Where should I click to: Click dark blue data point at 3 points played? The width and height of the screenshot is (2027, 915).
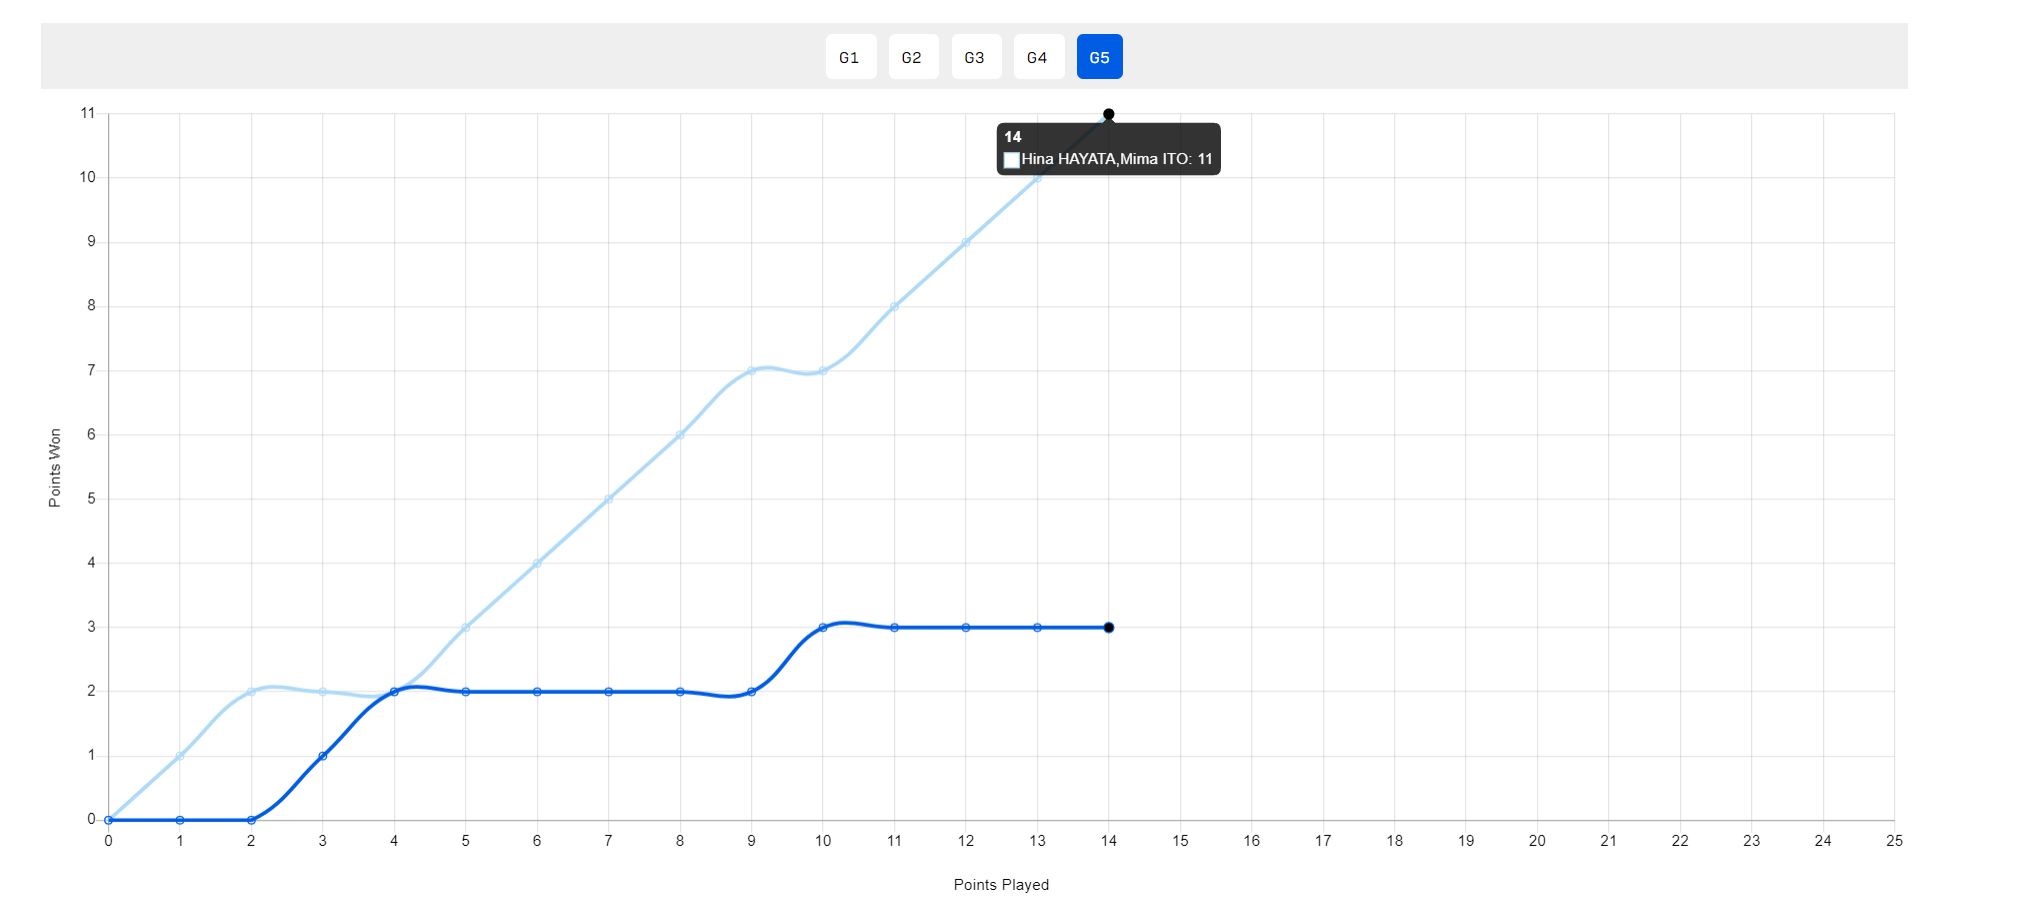(323, 756)
